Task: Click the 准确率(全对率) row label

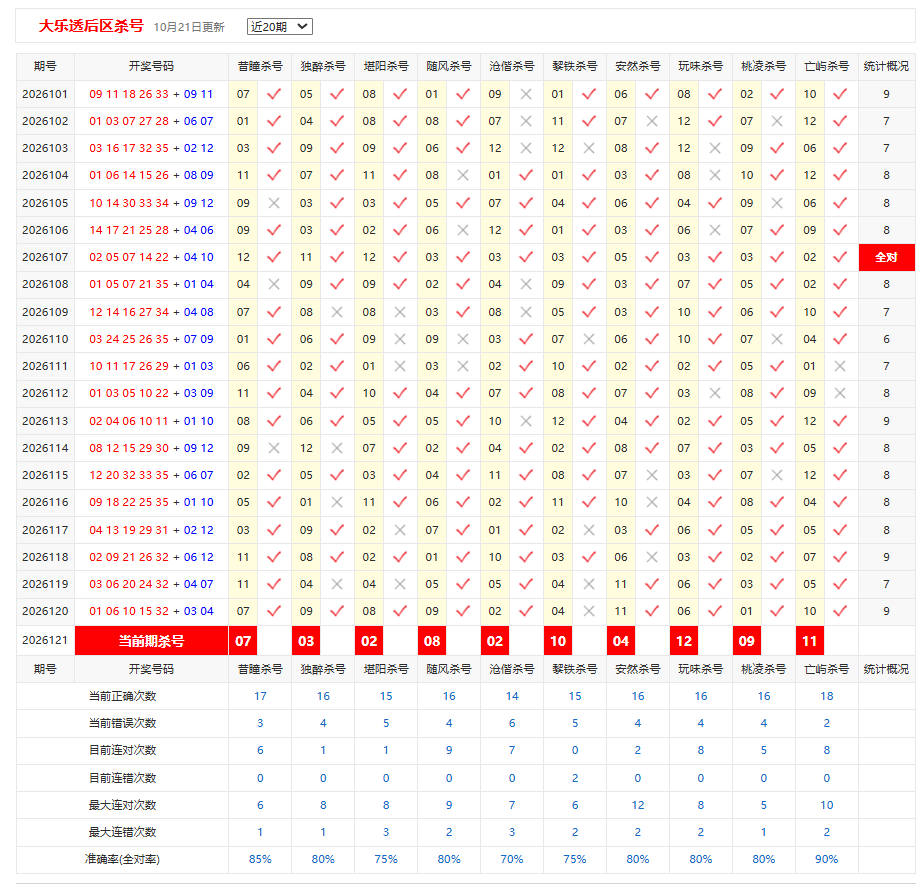Action: pyautogui.click(x=122, y=859)
